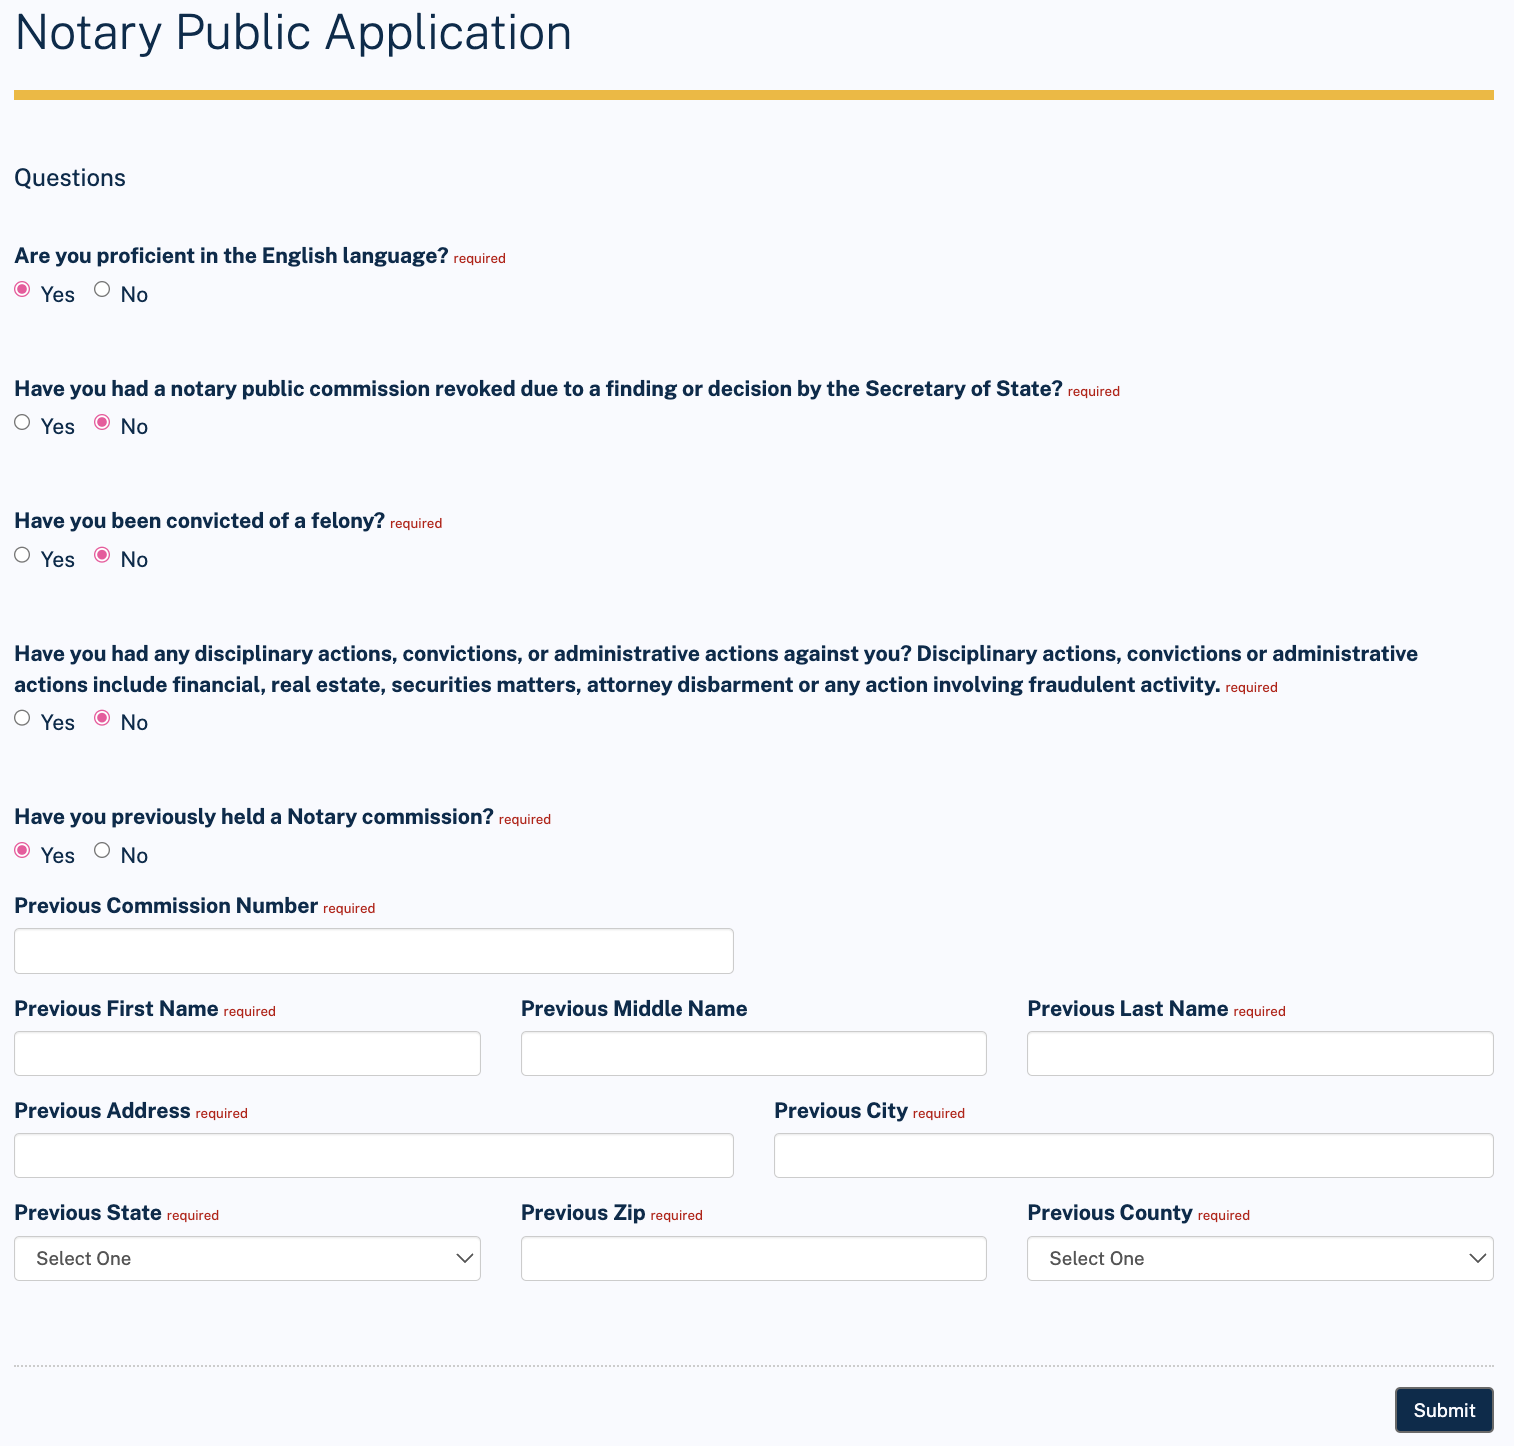Select No for notary commission revoked question

click(x=101, y=422)
